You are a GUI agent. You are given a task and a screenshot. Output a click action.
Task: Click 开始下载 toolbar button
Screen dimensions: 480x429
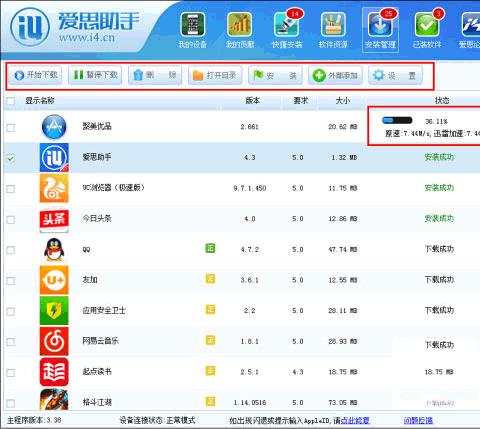point(35,75)
